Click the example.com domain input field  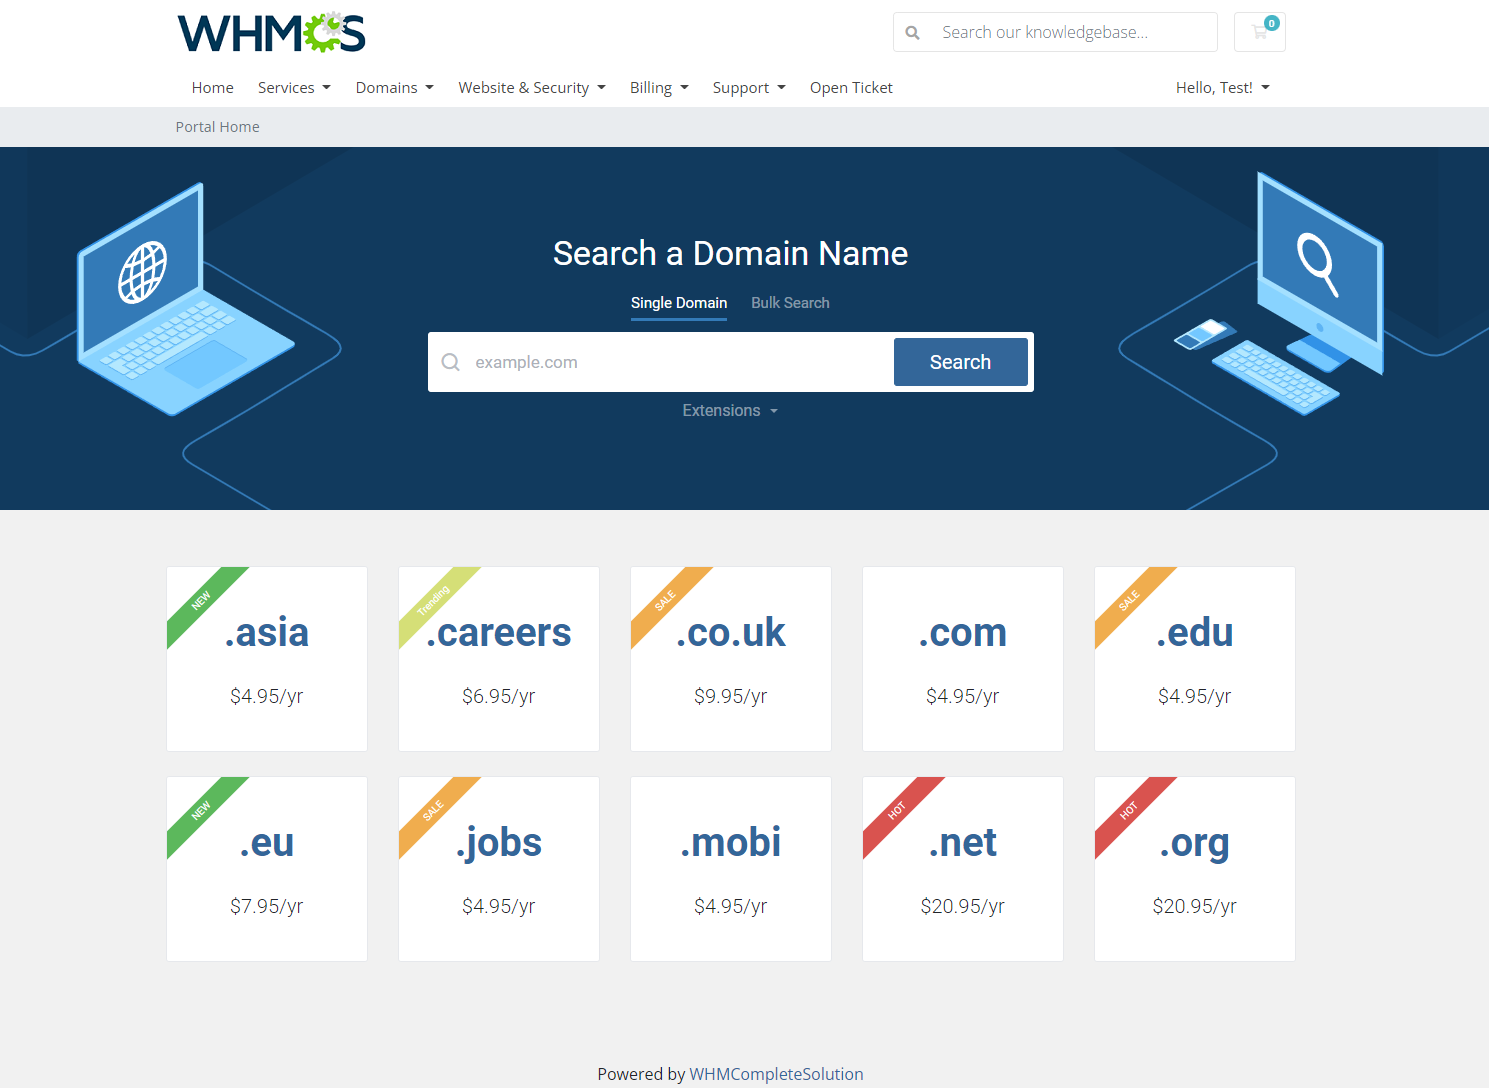coord(680,362)
